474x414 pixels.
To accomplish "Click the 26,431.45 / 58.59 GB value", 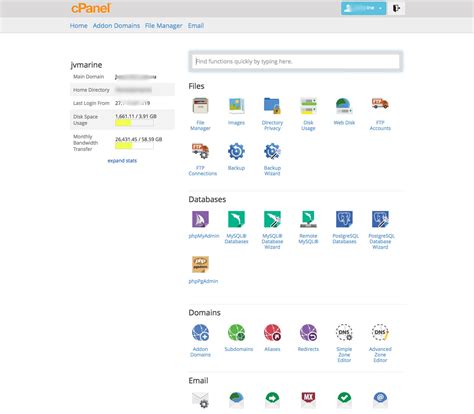I will click(139, 139).
